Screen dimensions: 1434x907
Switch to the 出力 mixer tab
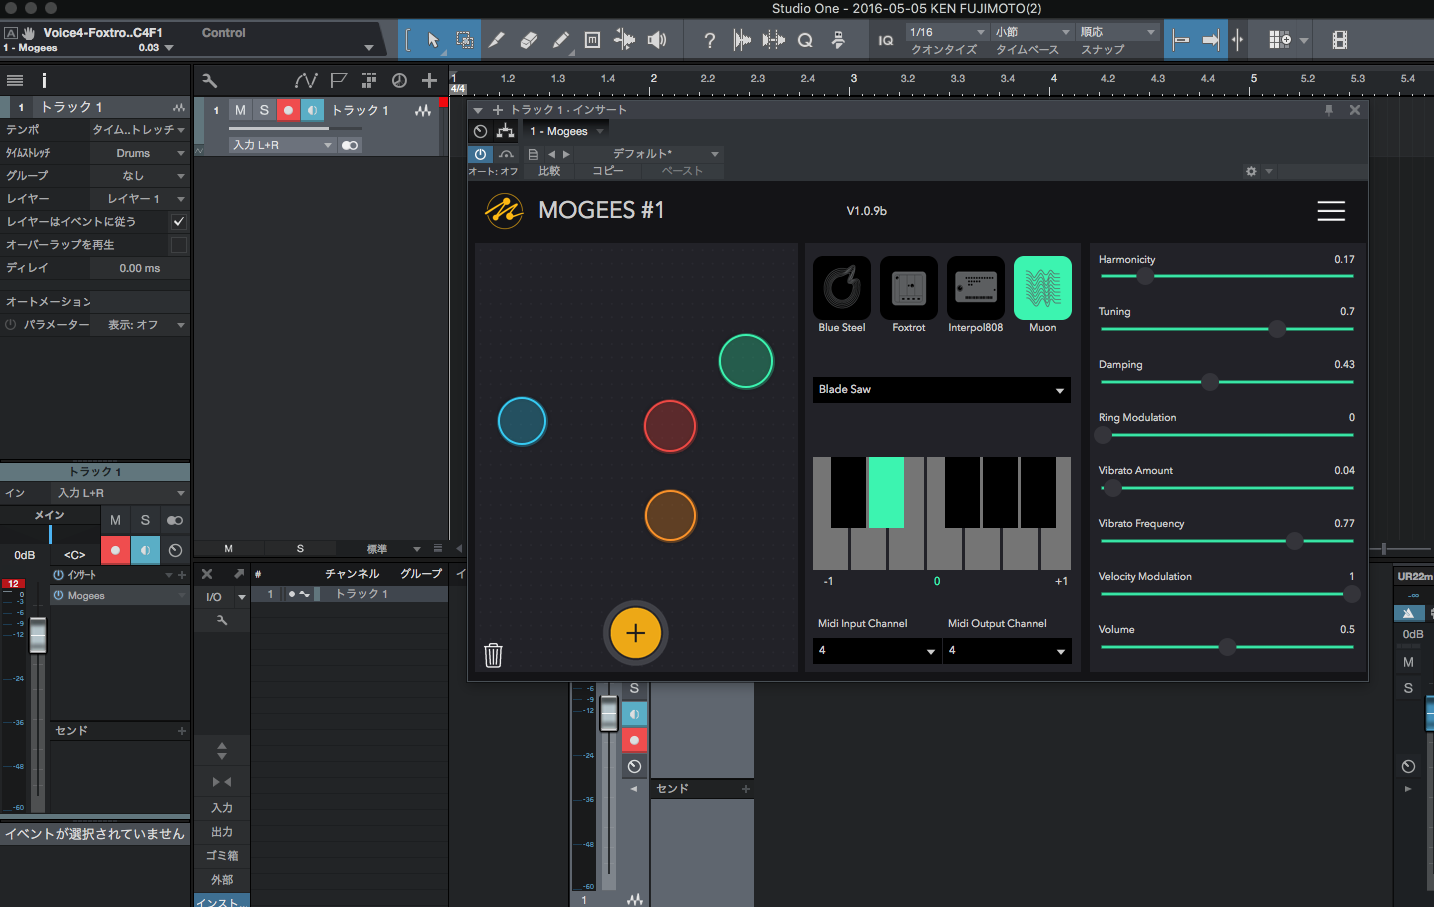(222, 832)
